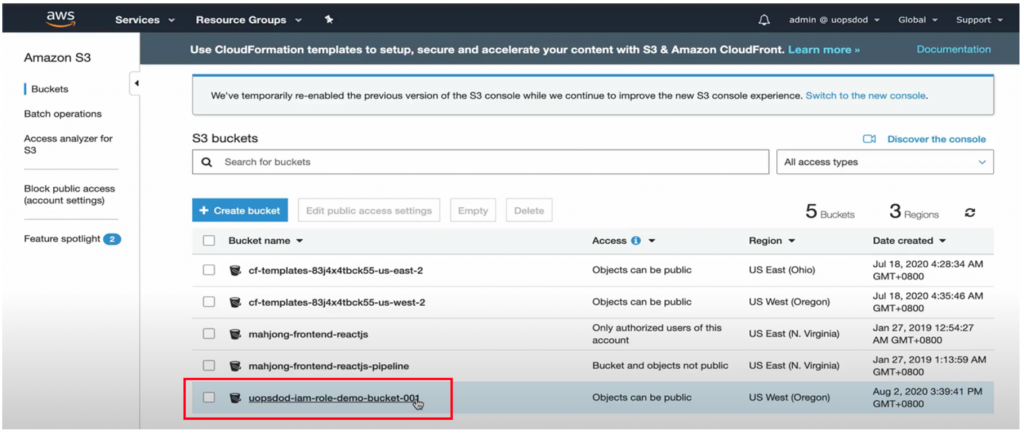The width and height of the screenshot is (1024, 435).
Task: Sort by Access column header arrow
Action: (651, 241)
